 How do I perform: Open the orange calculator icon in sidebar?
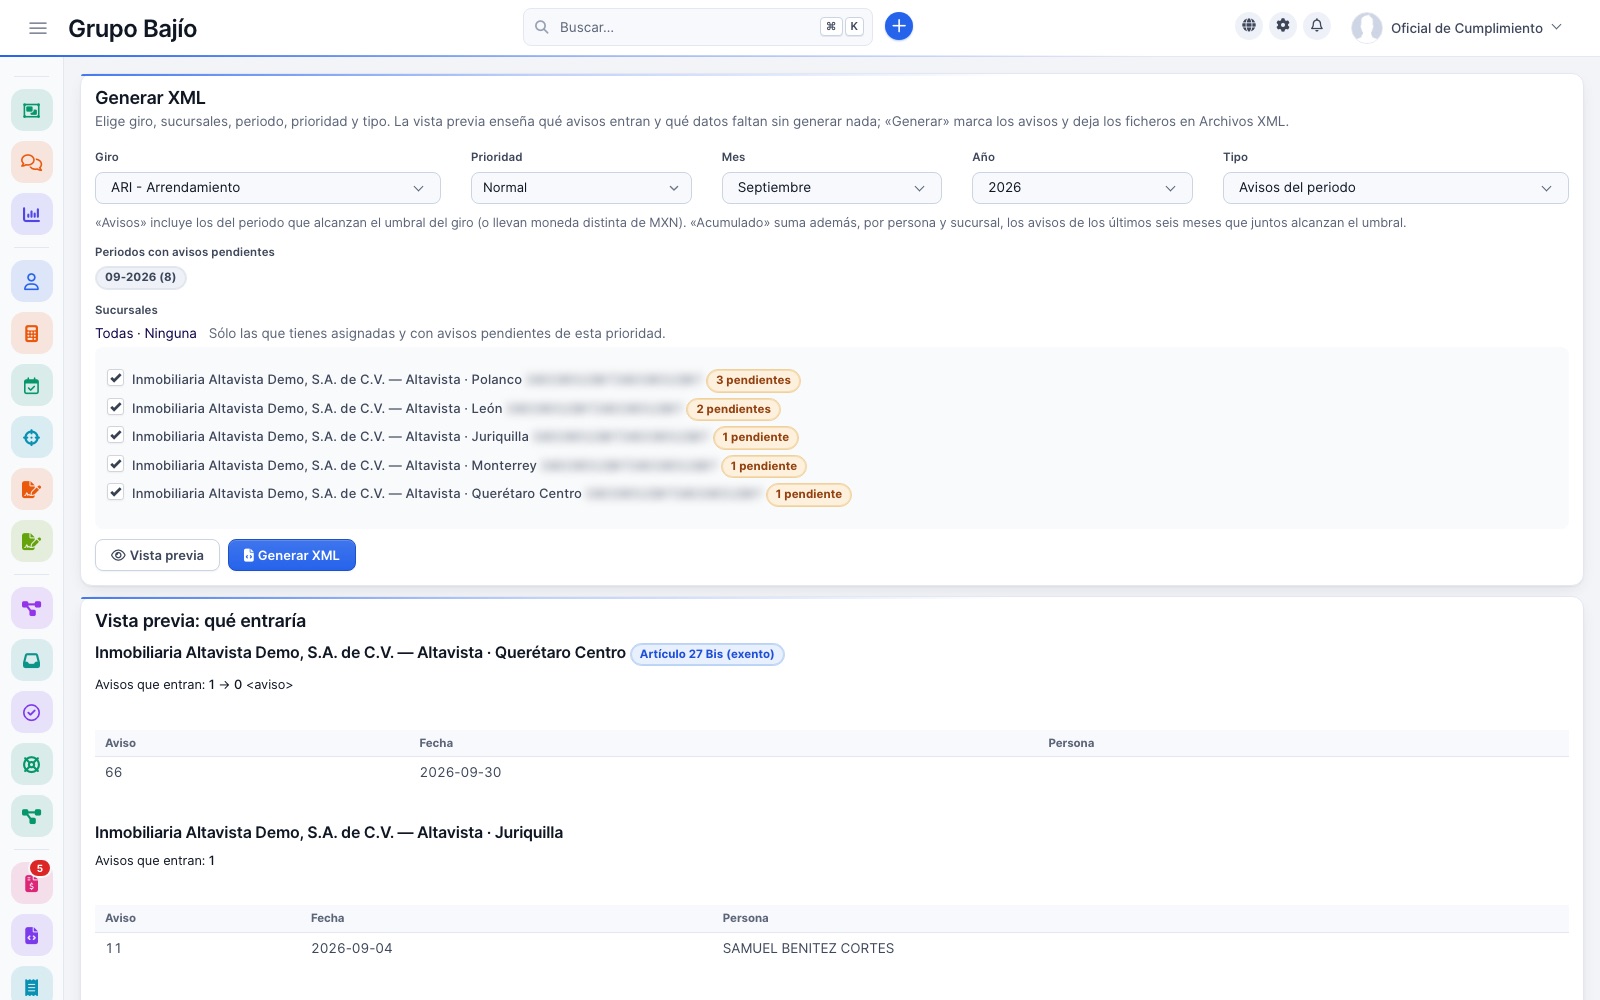32,334
